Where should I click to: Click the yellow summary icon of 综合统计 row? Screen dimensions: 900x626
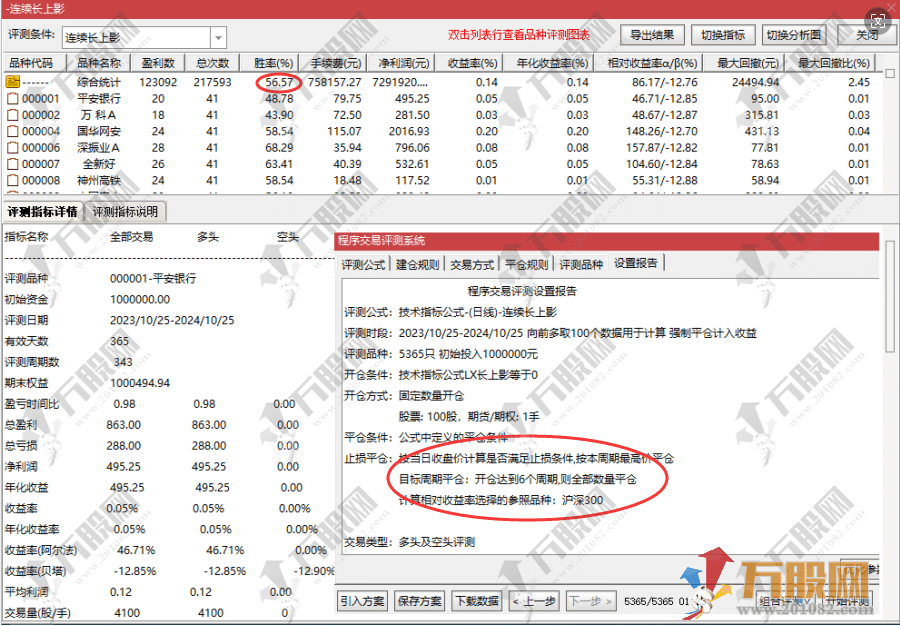coord(12,83)
